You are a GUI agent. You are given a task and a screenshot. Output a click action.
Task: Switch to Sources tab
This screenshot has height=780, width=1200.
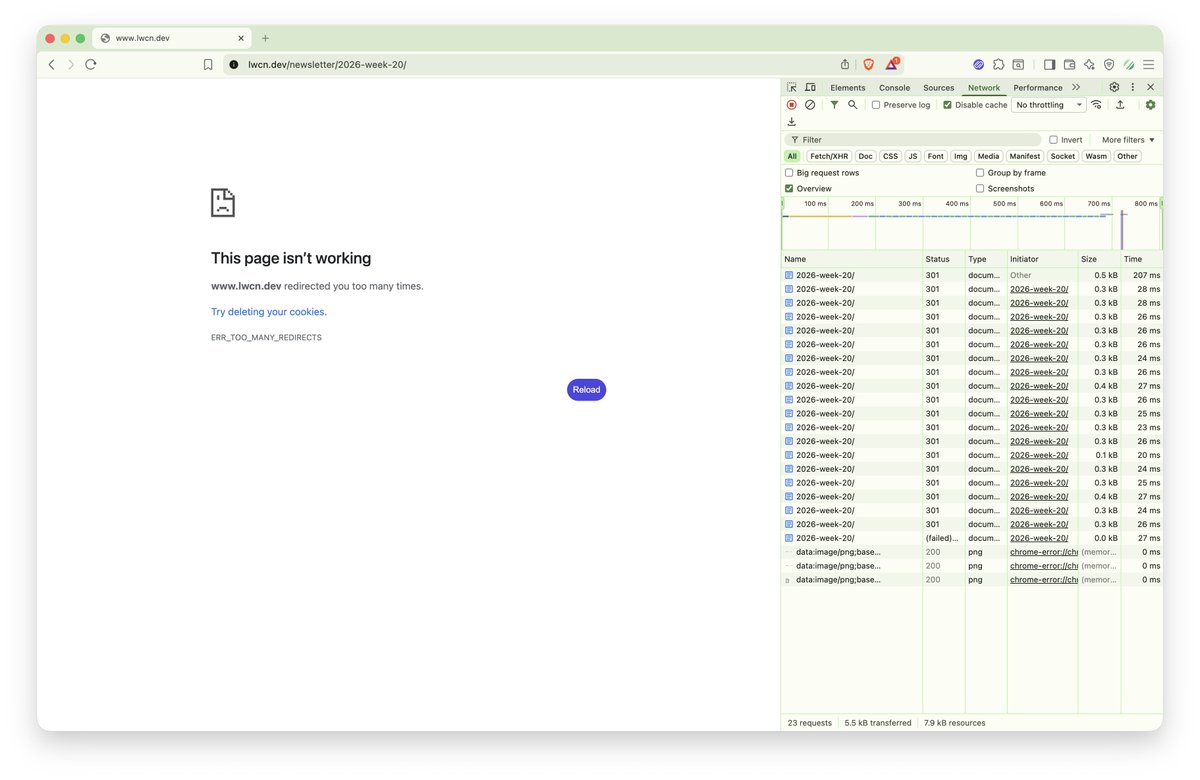coord(938,88)
